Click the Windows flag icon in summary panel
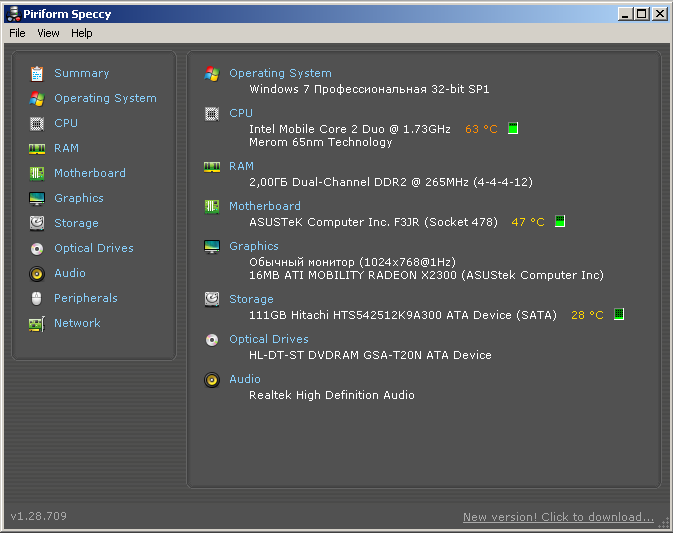This screenshot has width=673, height=533. [212, 73]
